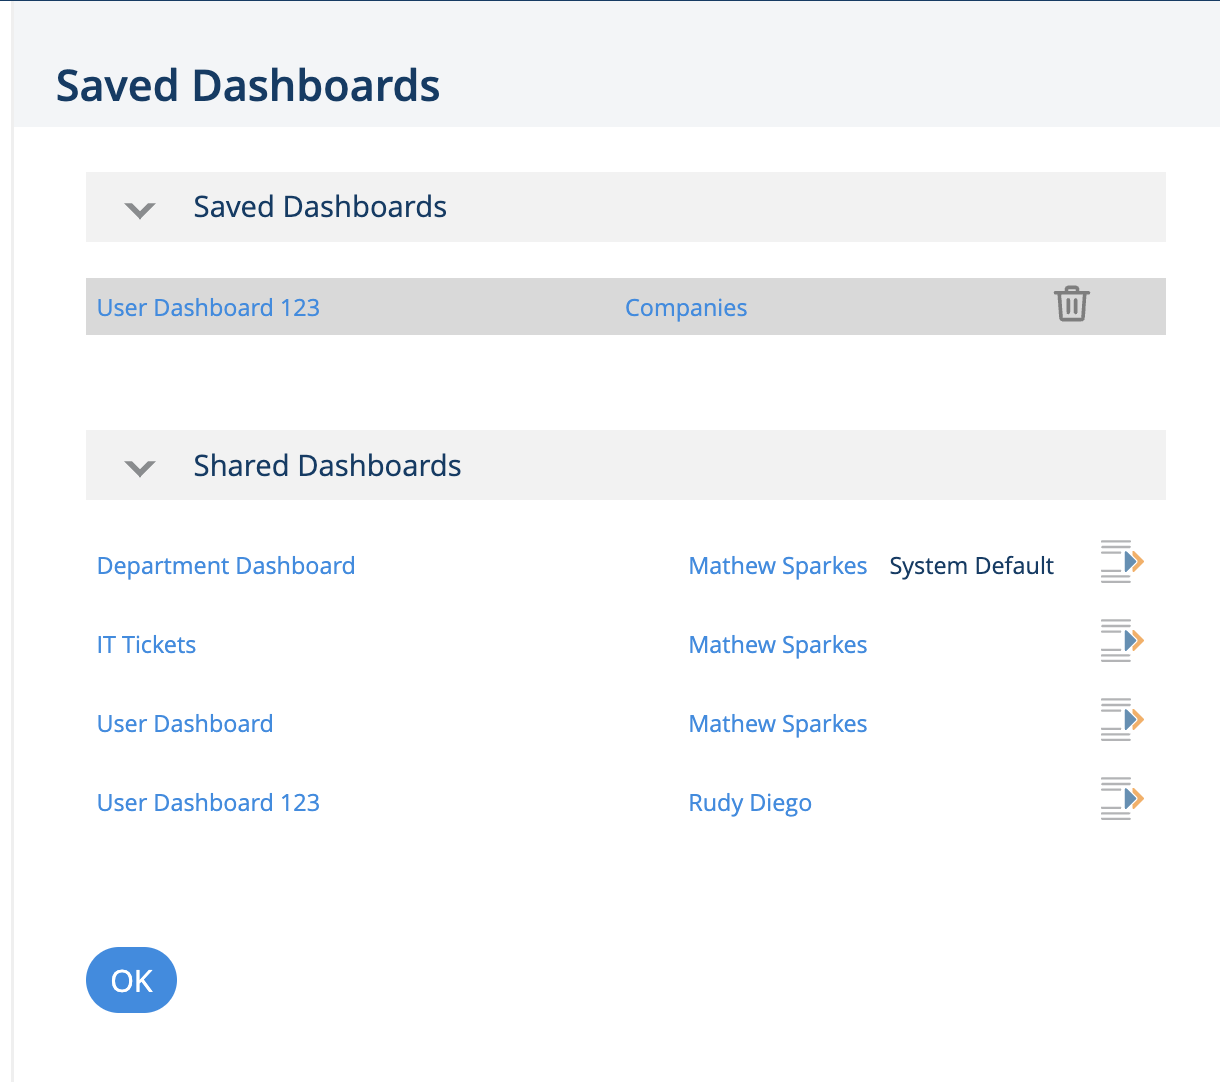
Task: Click Mathew Sparkes next to IT Tickets
Action: 778,645
